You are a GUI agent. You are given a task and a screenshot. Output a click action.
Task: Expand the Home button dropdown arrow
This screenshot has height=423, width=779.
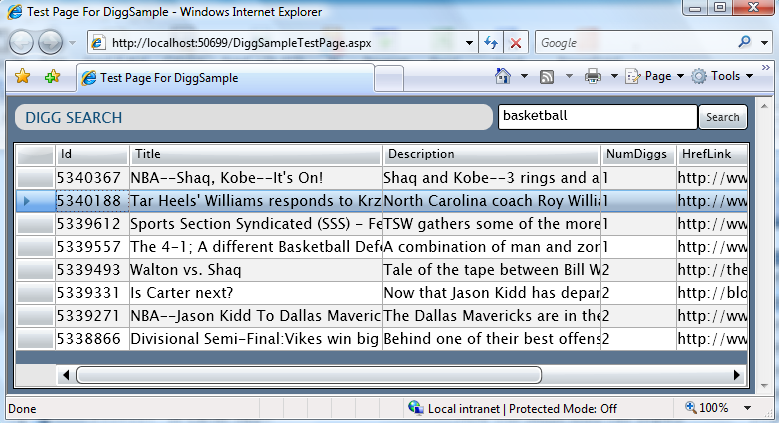click(524, 76)
